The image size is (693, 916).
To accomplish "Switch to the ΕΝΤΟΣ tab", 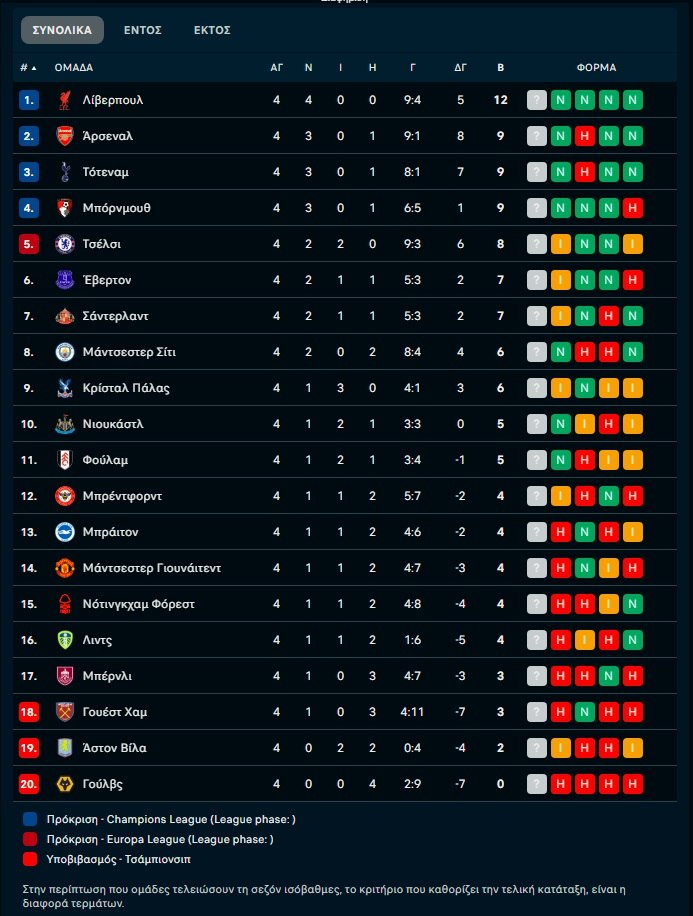I will click(143, 30).
